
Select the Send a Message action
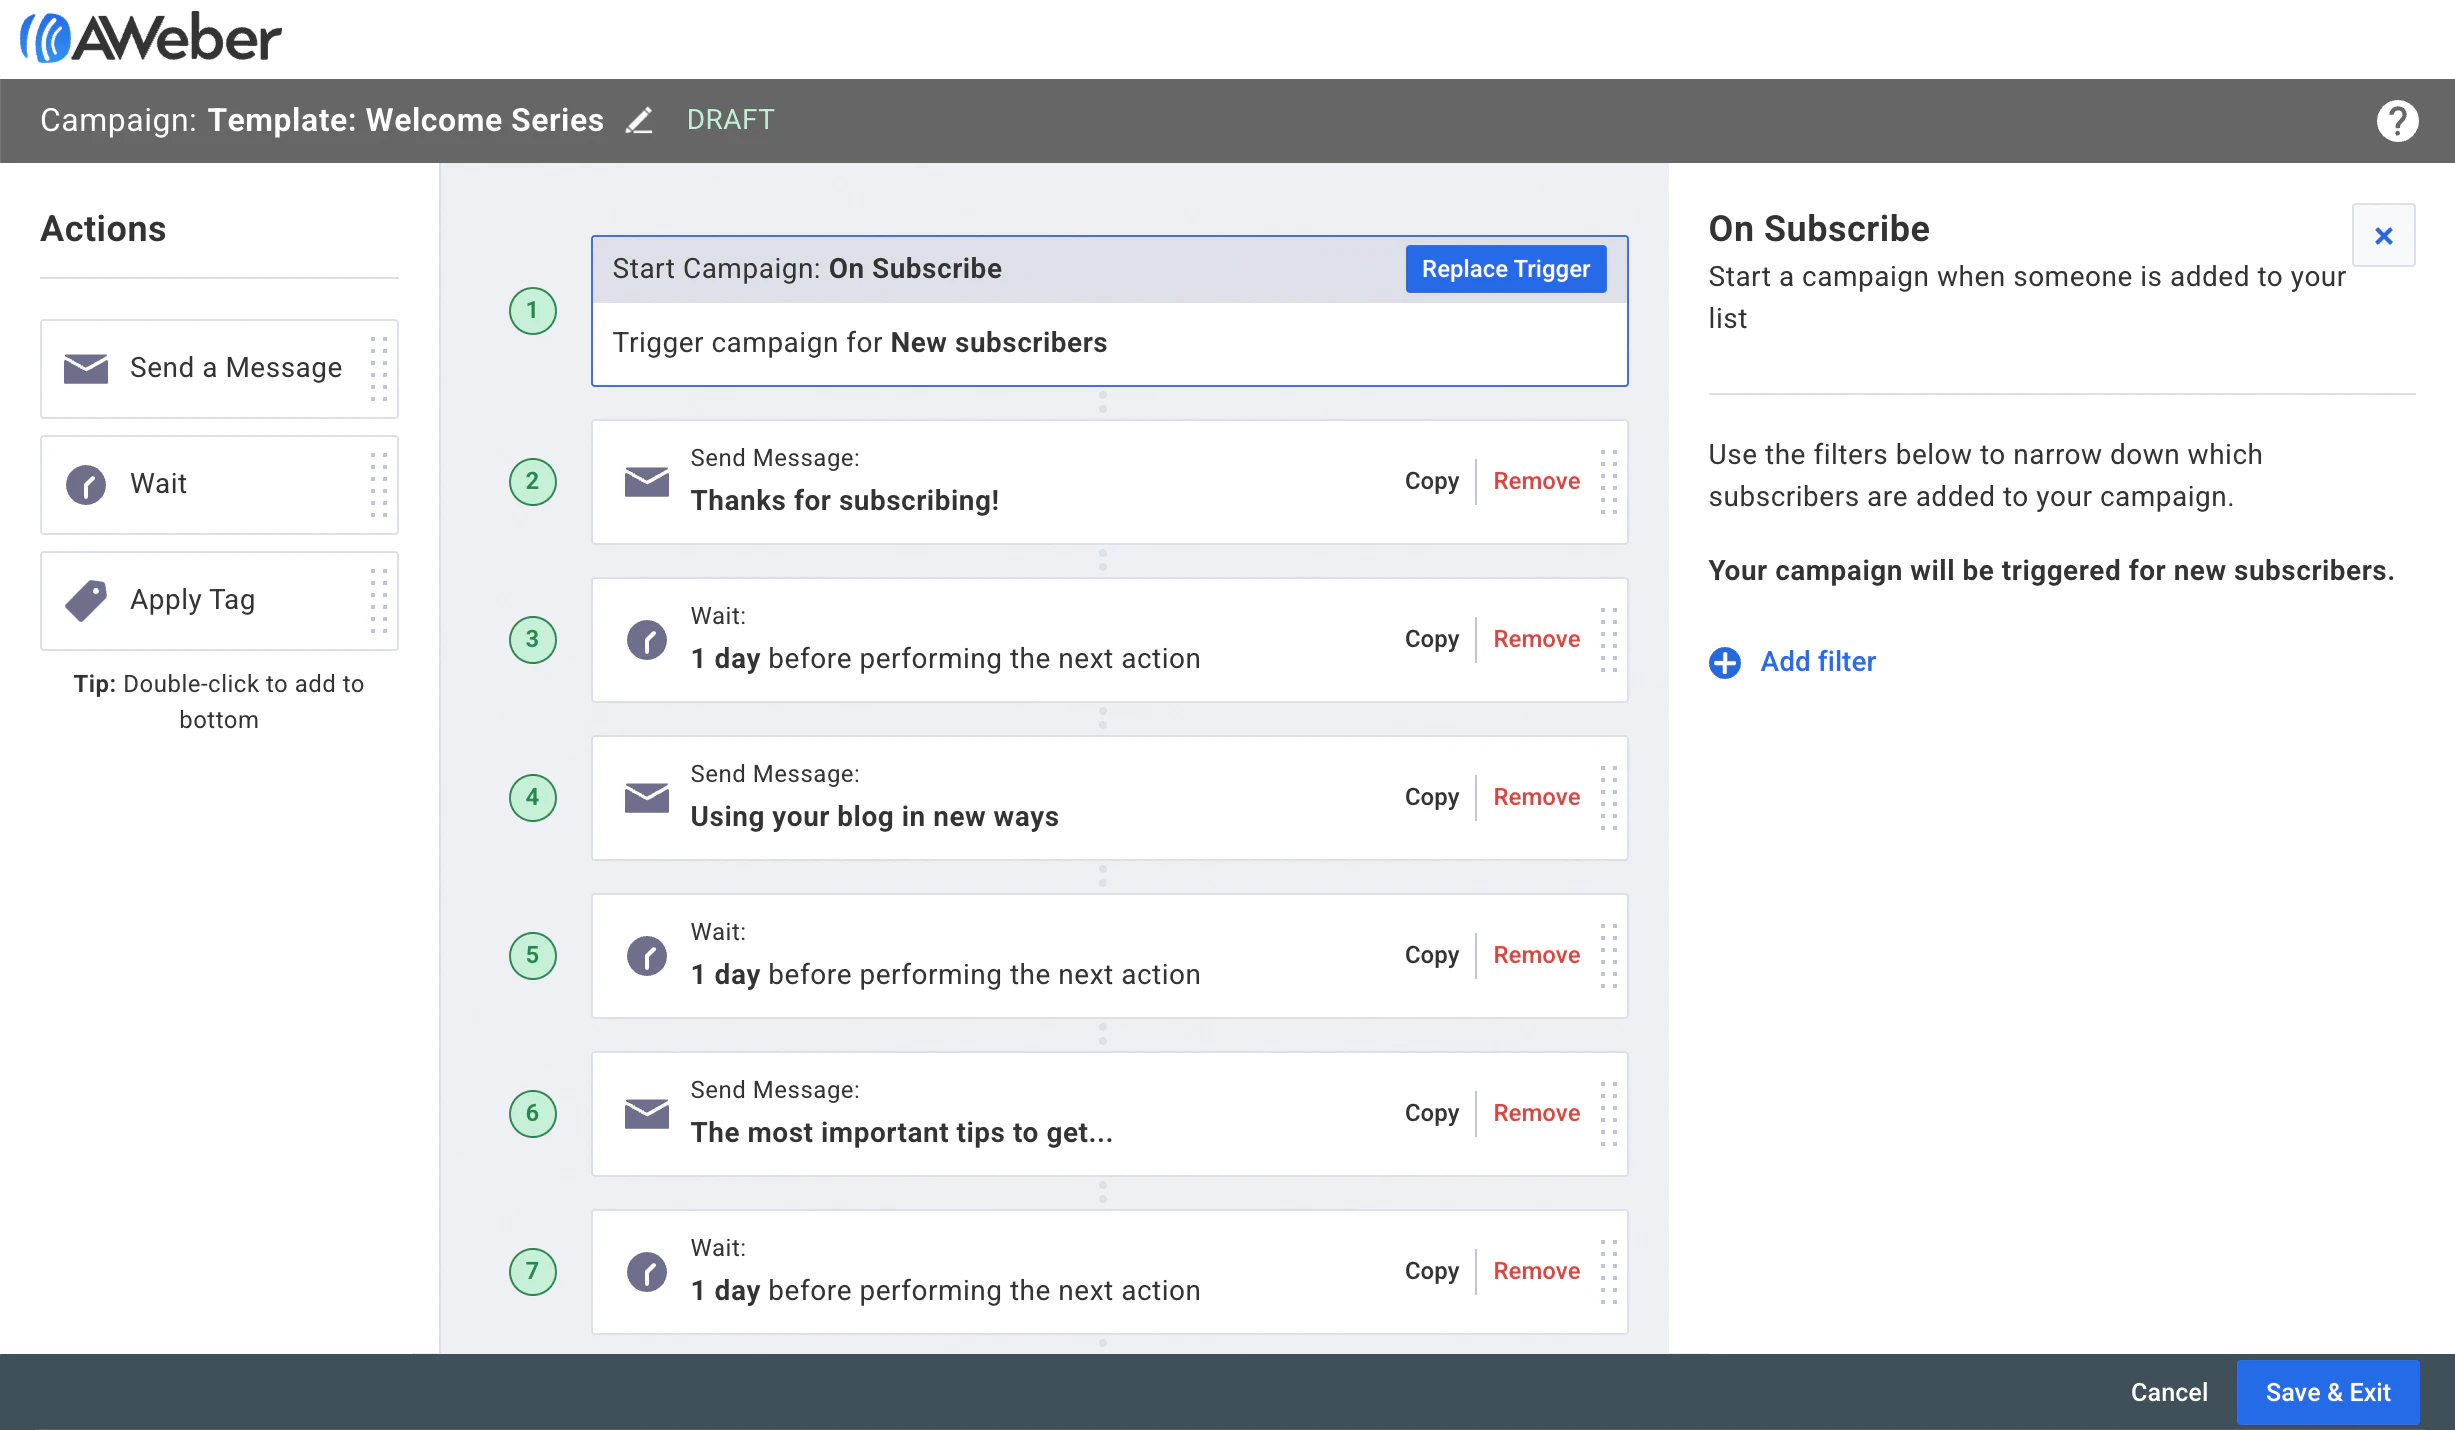(x=219, y=368)
